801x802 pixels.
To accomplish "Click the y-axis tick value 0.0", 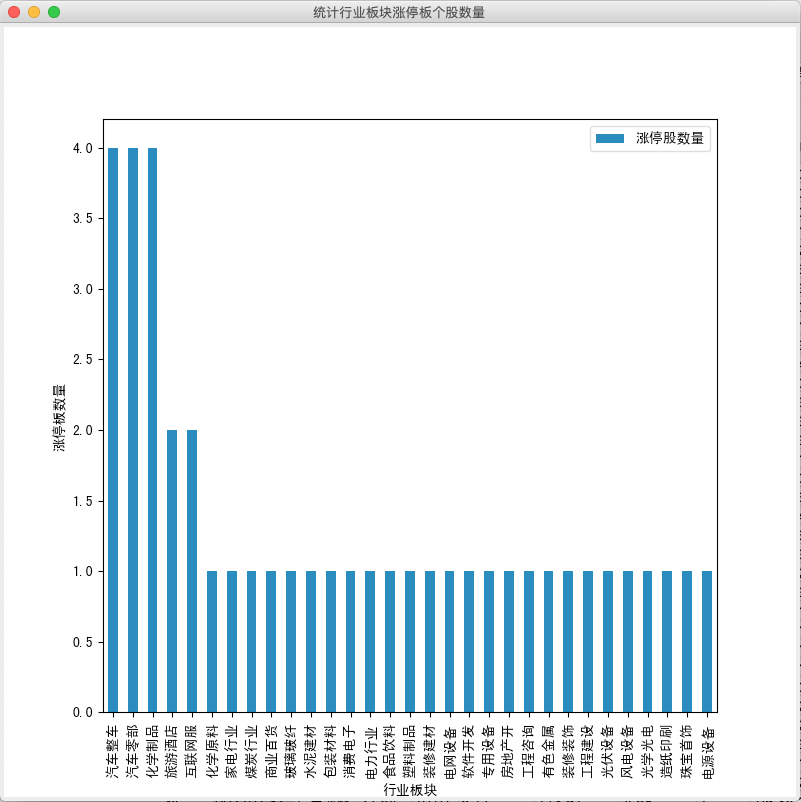I will click(x=83, y=712).
